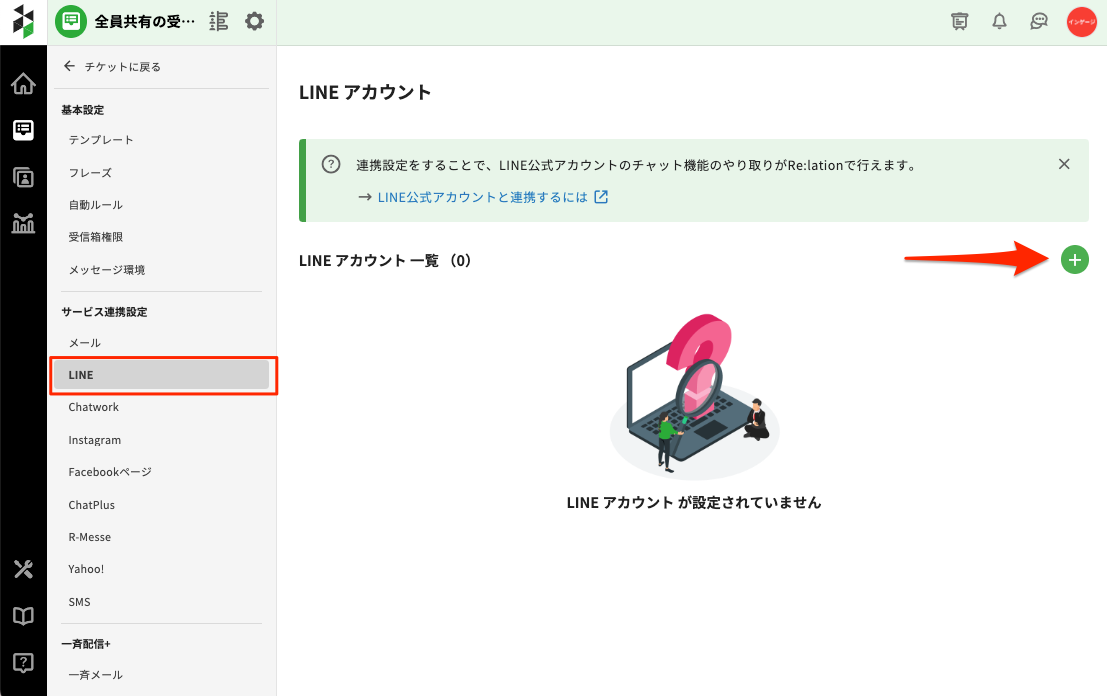Click the help question icon in sidebar
This screenshot has height=696, width=1107.
[x=23, y=662]
